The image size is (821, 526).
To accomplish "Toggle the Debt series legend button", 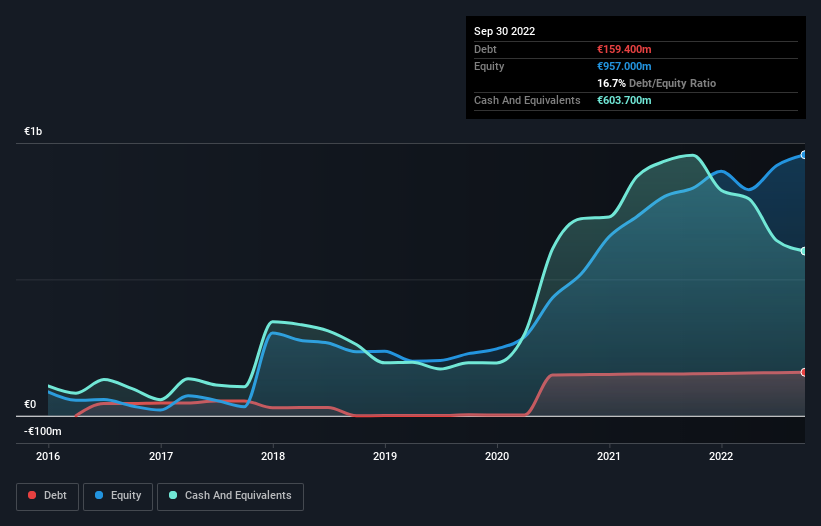I will tap(47, 496).
